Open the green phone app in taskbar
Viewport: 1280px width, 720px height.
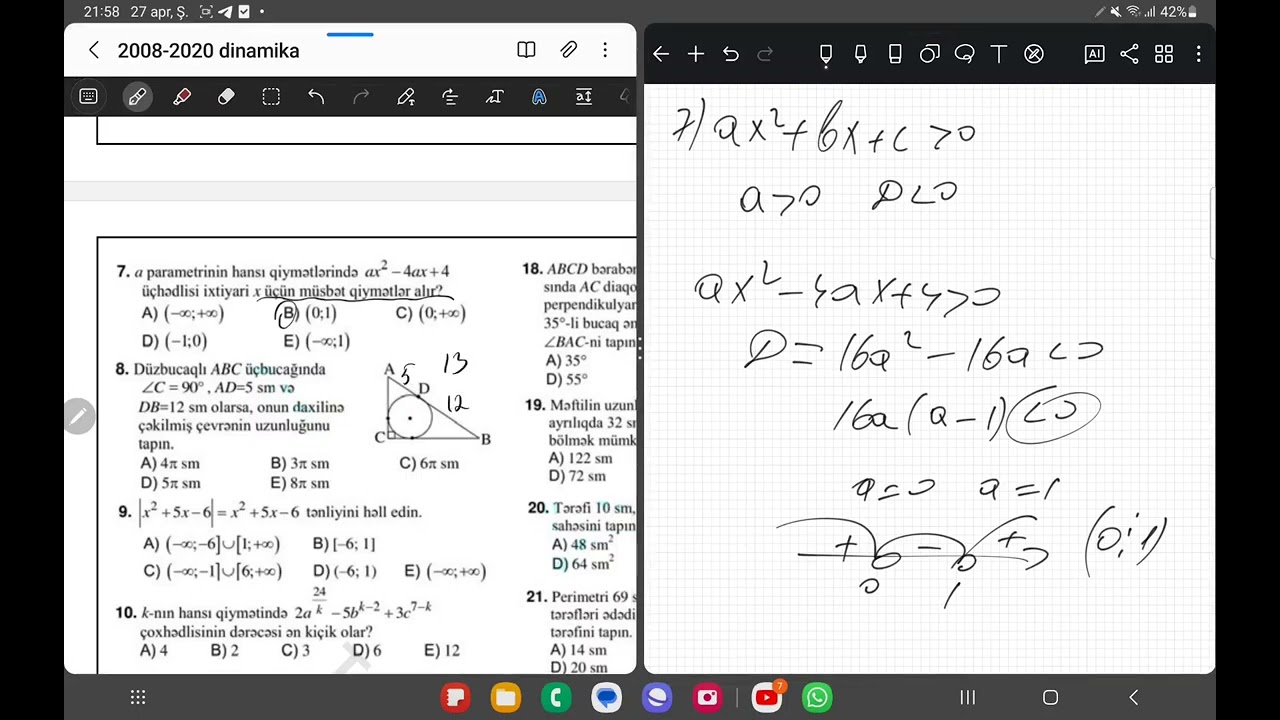pyautogui.click(x=556, y=697)
